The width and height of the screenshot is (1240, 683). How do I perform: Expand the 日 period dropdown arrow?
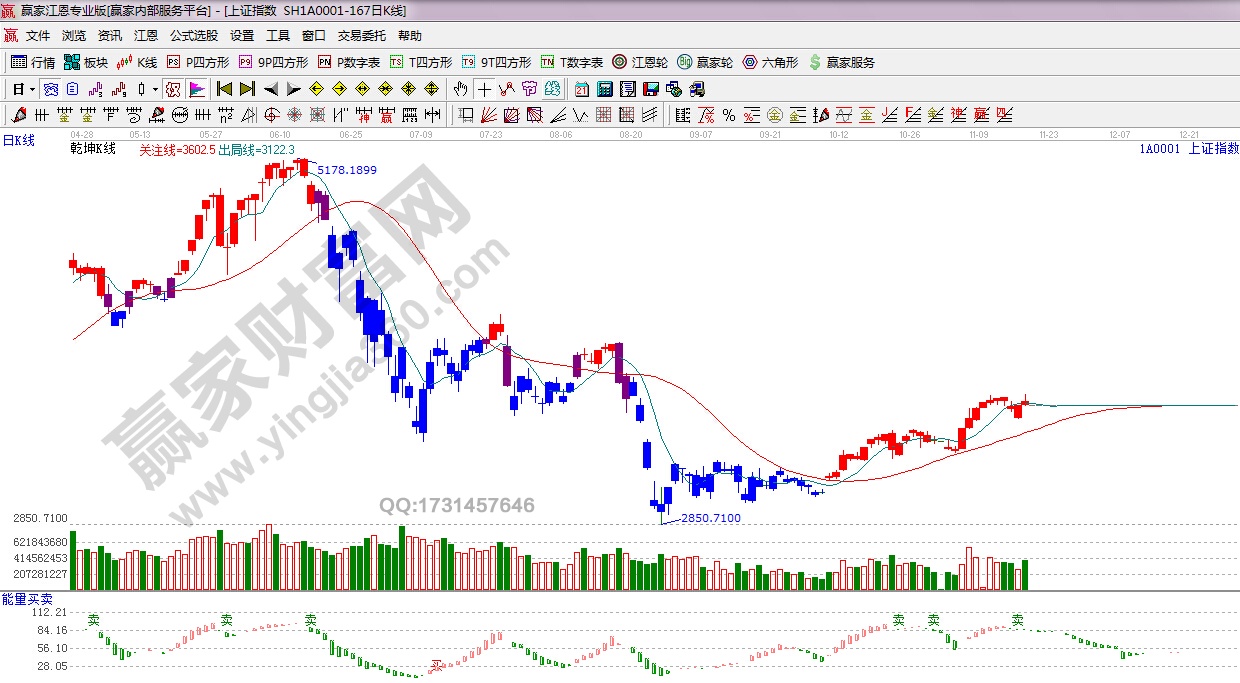pyautogui.click(x=32, y=89)
